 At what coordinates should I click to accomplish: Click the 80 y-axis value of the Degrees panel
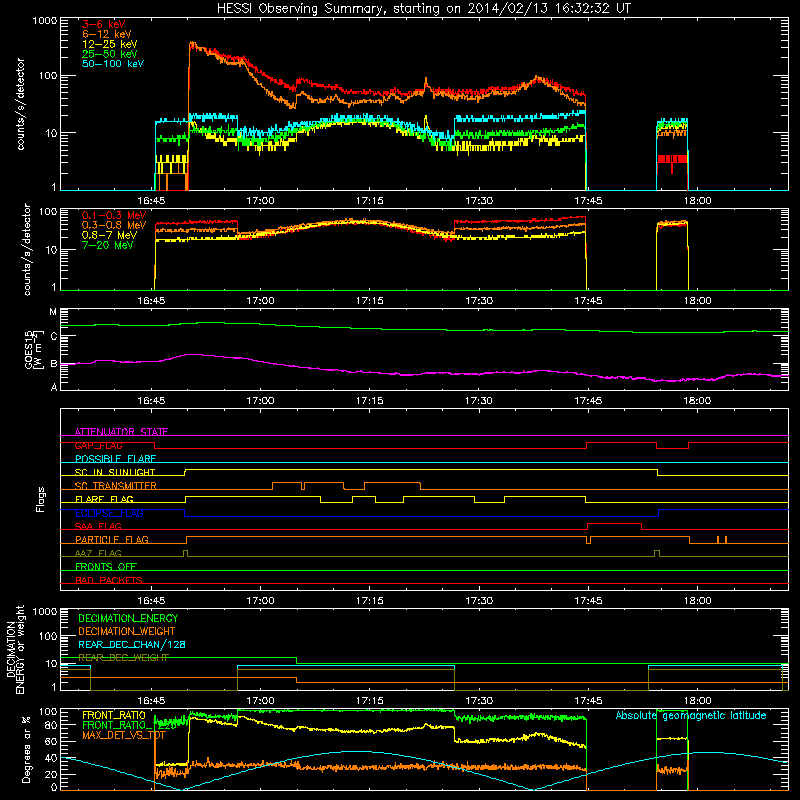point(51,725)
